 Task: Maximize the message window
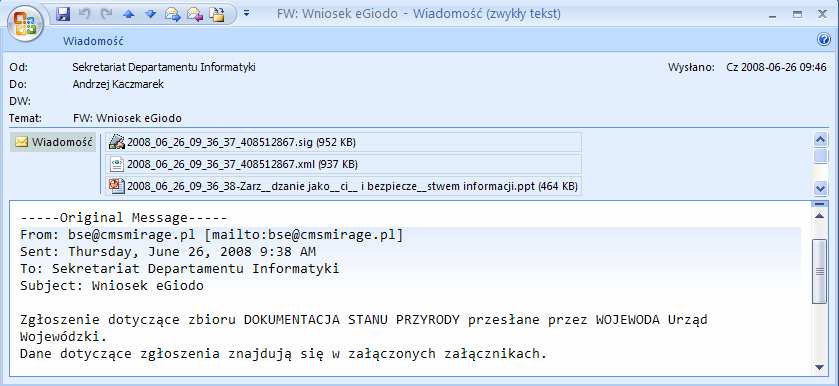tap(797, 15)
